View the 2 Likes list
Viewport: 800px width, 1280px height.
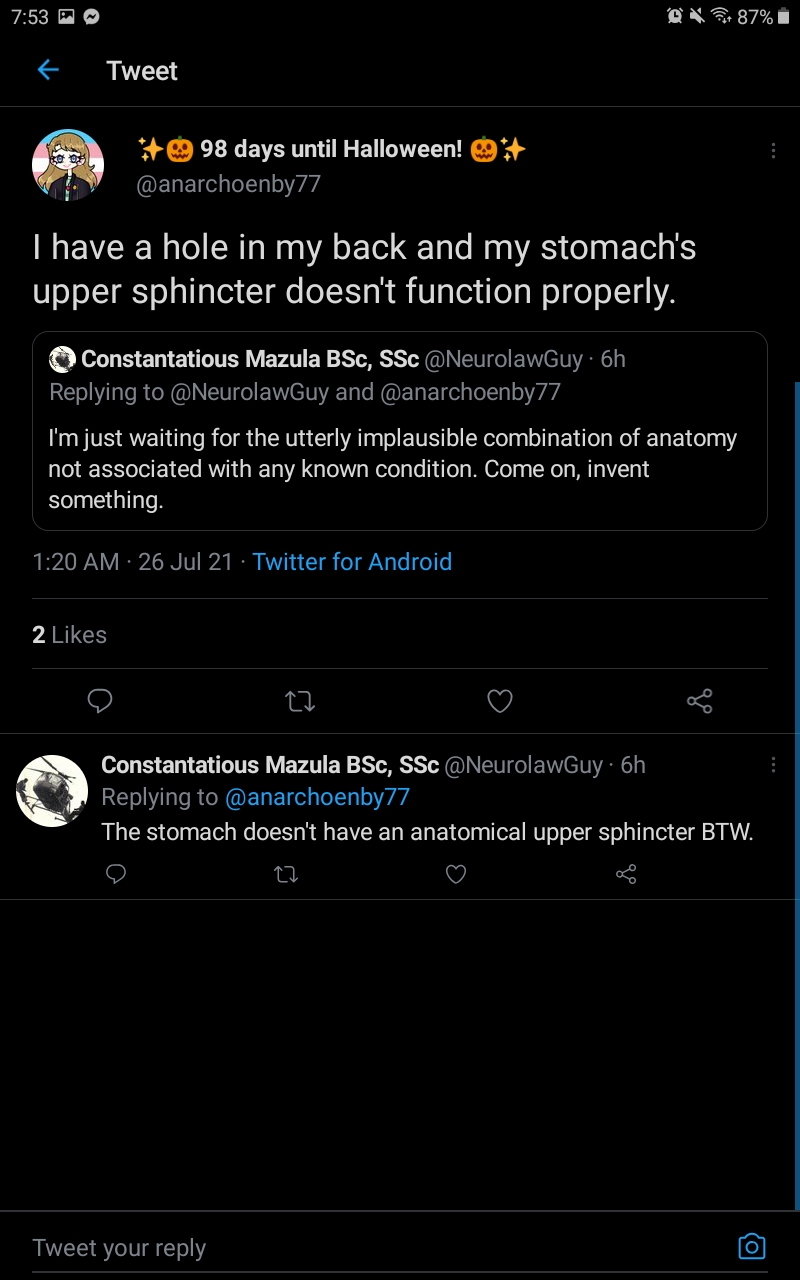tap(70, 635)
